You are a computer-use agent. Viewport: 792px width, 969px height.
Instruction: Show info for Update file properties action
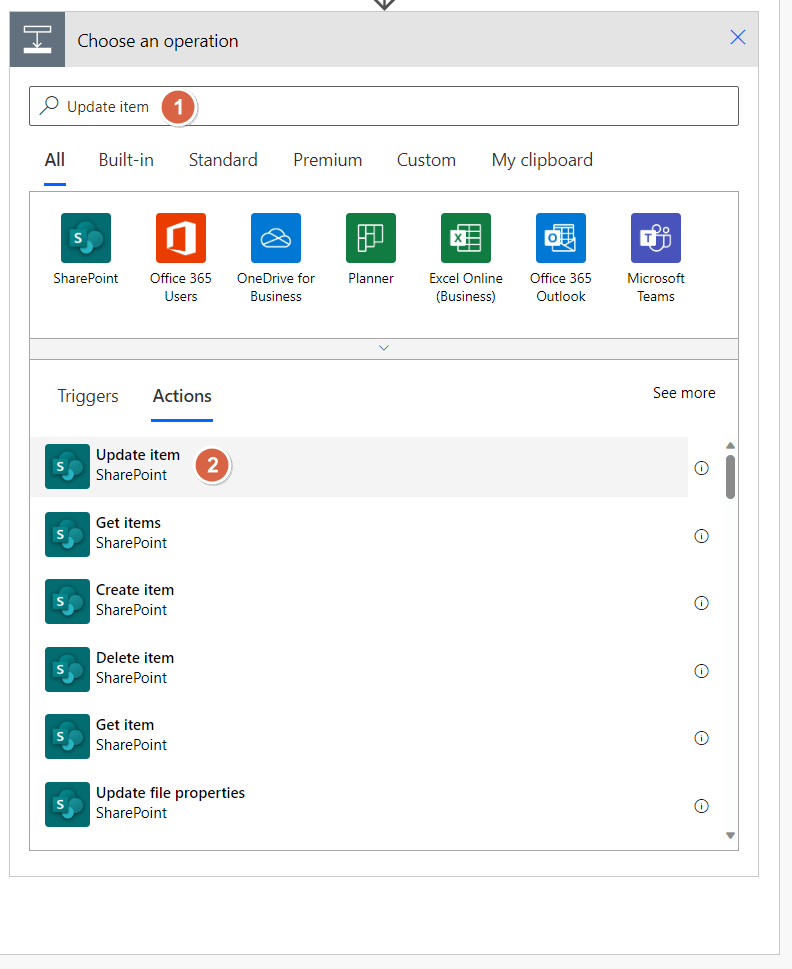click(701, 806)
